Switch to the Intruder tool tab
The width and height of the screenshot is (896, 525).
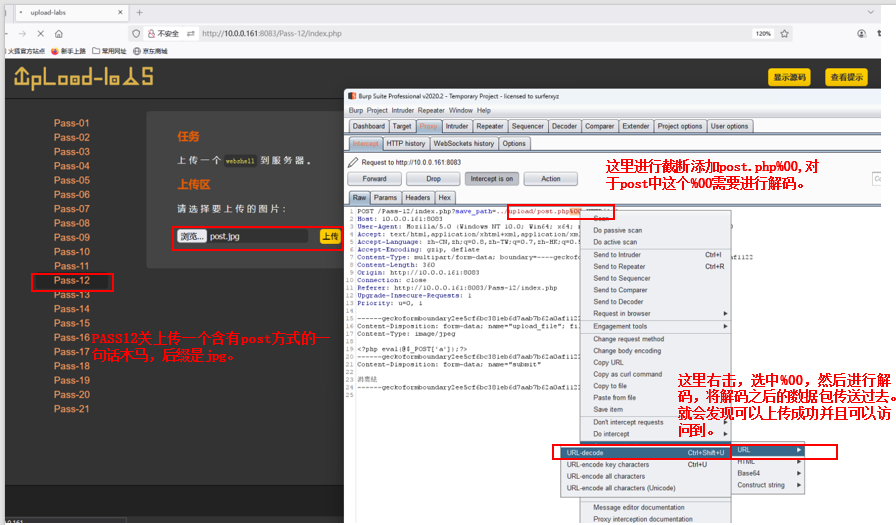pyautogui.click(x=457, y=126)
